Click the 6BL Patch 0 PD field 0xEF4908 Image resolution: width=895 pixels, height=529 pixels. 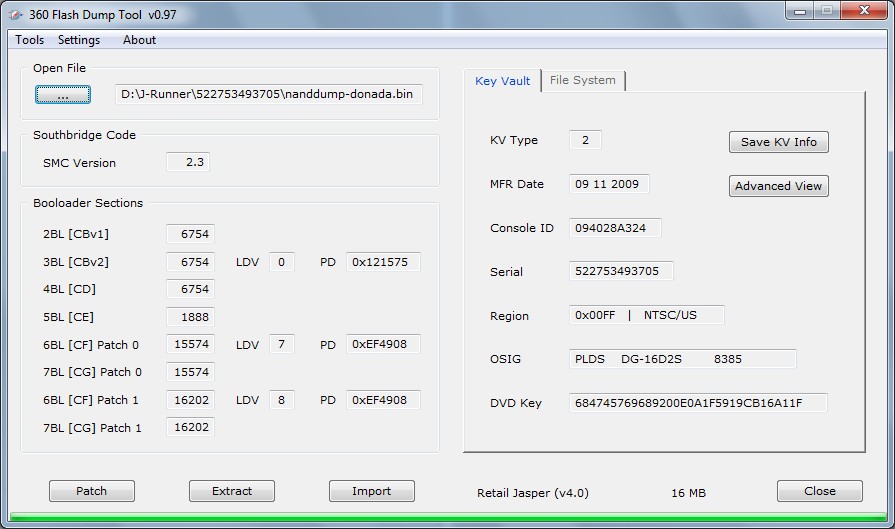point(383,344)
